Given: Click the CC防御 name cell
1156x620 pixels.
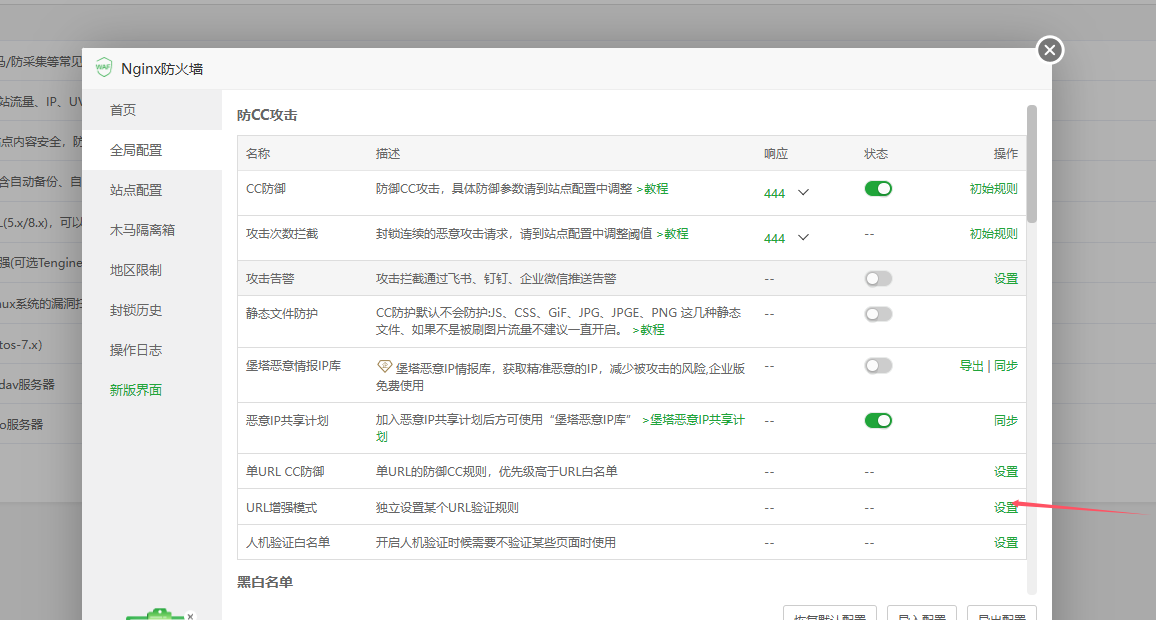Looking at the screenshot, I should click(265, 189).
